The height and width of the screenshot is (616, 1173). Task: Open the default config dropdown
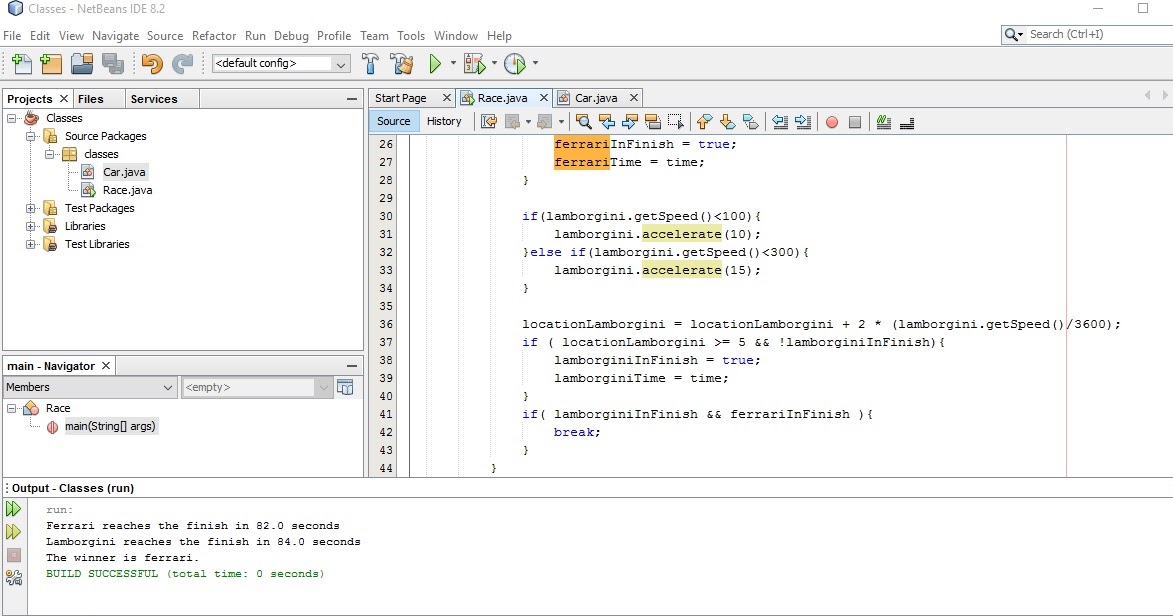[341, 64]
